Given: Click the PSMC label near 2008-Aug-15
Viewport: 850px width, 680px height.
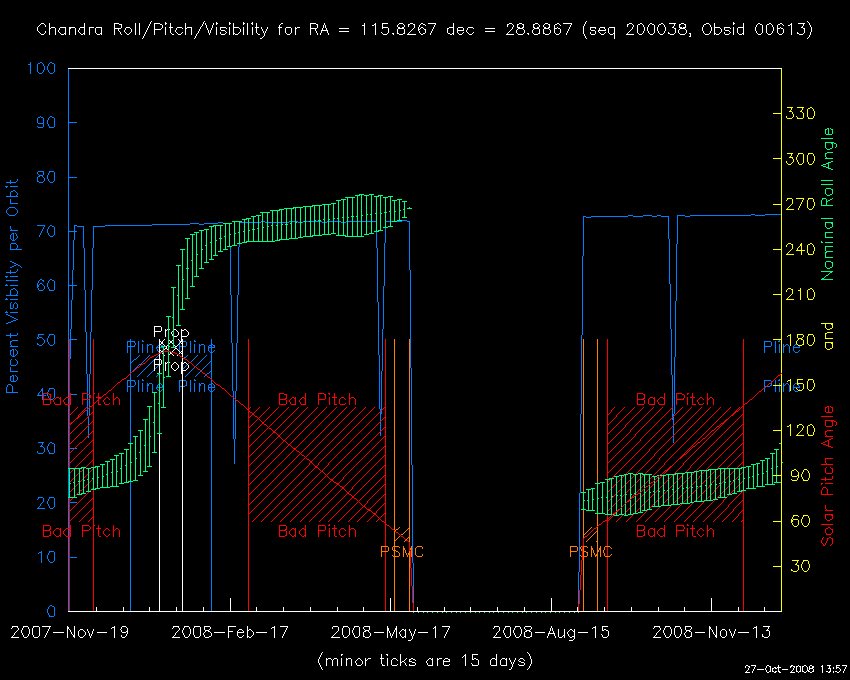Looking at the screenshot, I should point(591,552).
